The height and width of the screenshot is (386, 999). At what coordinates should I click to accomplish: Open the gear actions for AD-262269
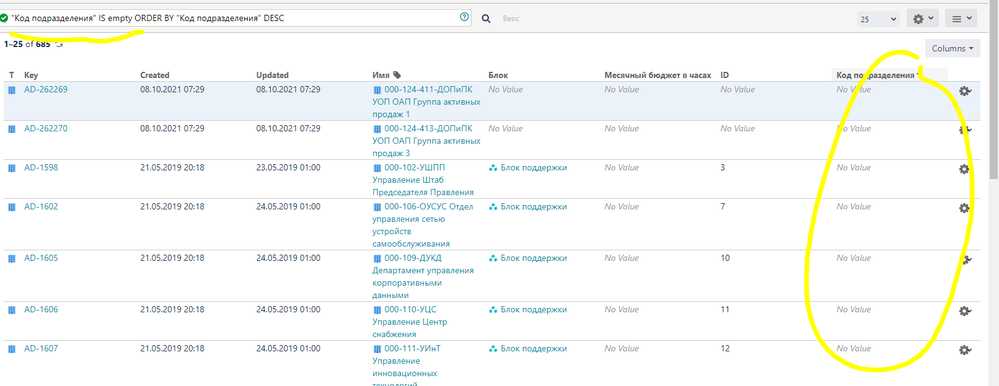coord(965,91)
